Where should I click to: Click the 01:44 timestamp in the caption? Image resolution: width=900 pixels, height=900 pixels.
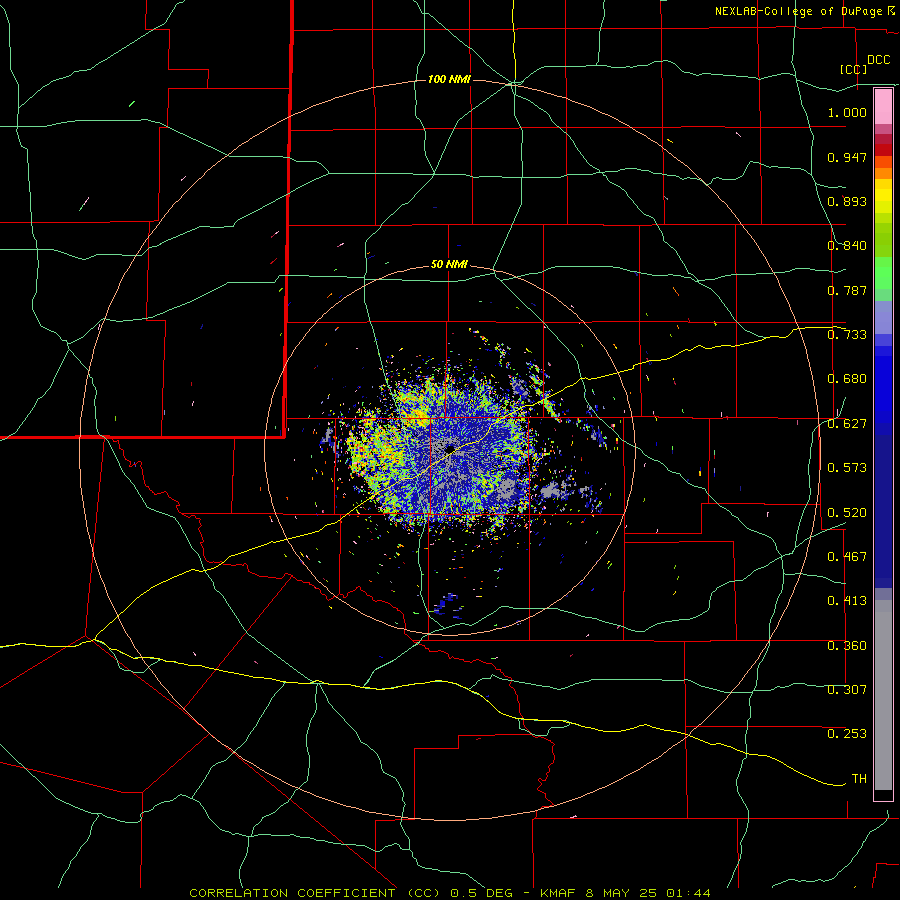coord(689,893)
